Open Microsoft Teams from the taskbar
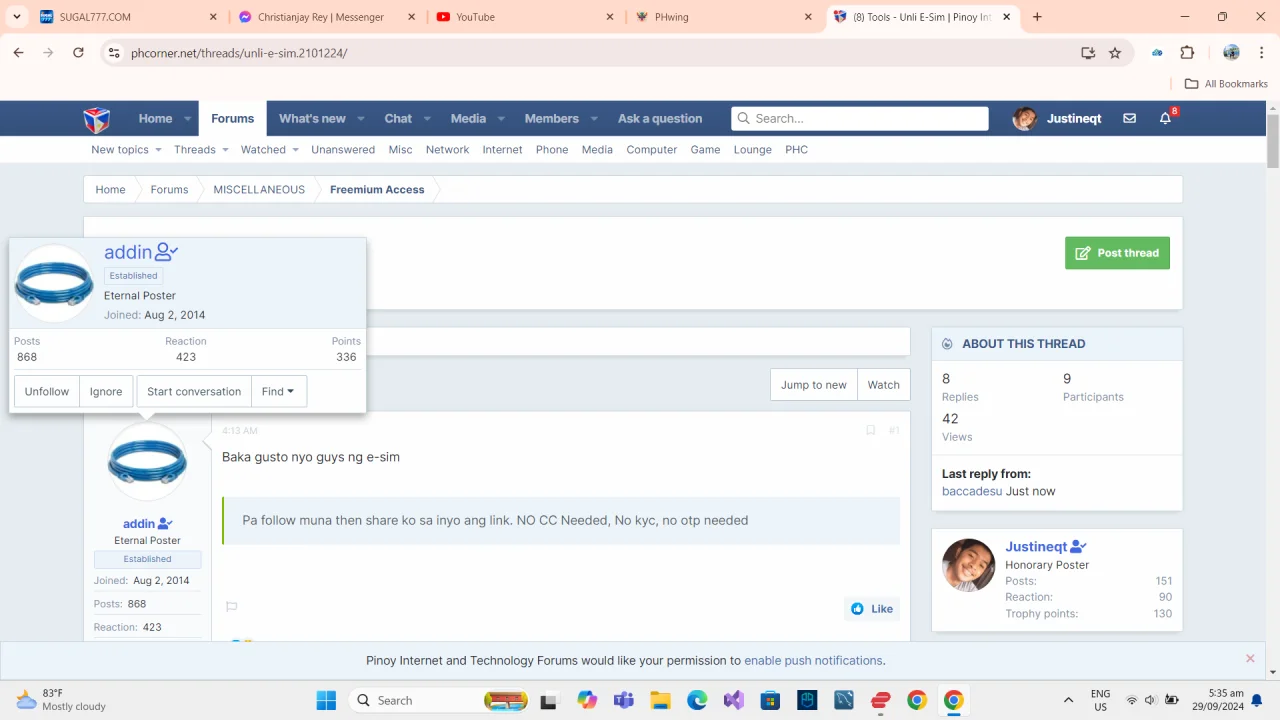The image size is (1280, 720). pos(624,700)
